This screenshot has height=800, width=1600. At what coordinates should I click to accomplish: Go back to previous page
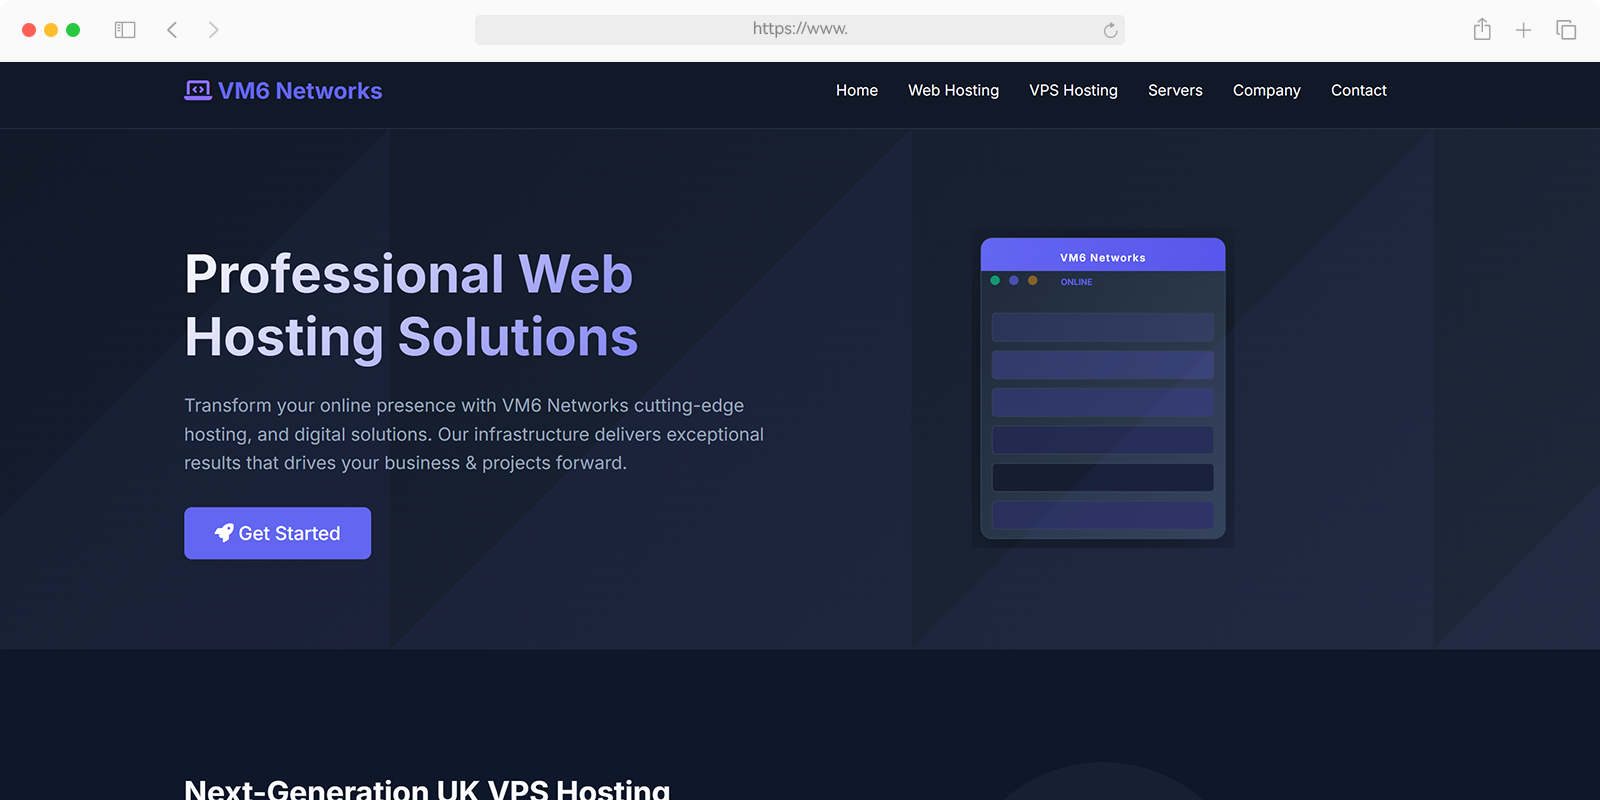tap(172, 30)
